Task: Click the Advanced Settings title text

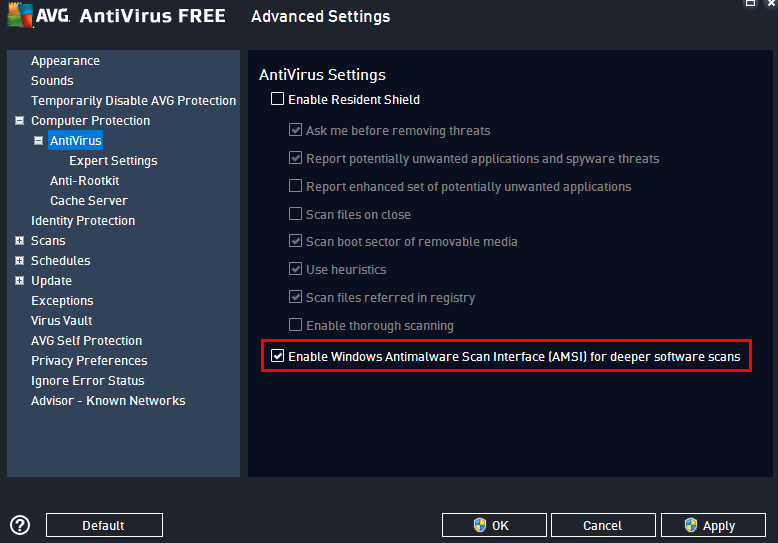Action: (x=321, y=16)
